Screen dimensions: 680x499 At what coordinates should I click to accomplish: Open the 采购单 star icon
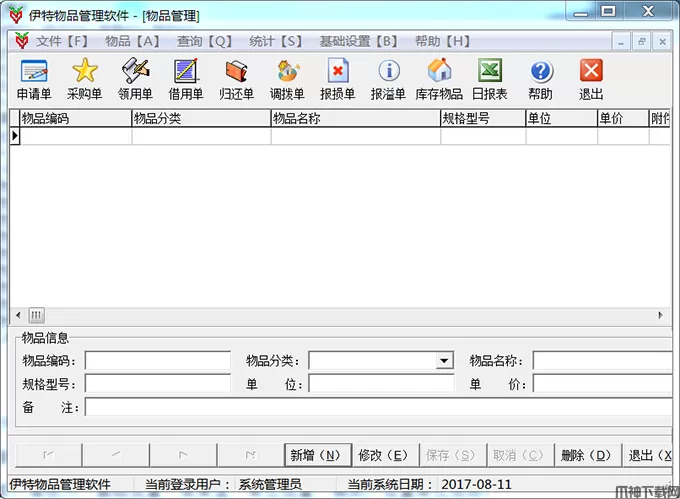pos(85,79)
